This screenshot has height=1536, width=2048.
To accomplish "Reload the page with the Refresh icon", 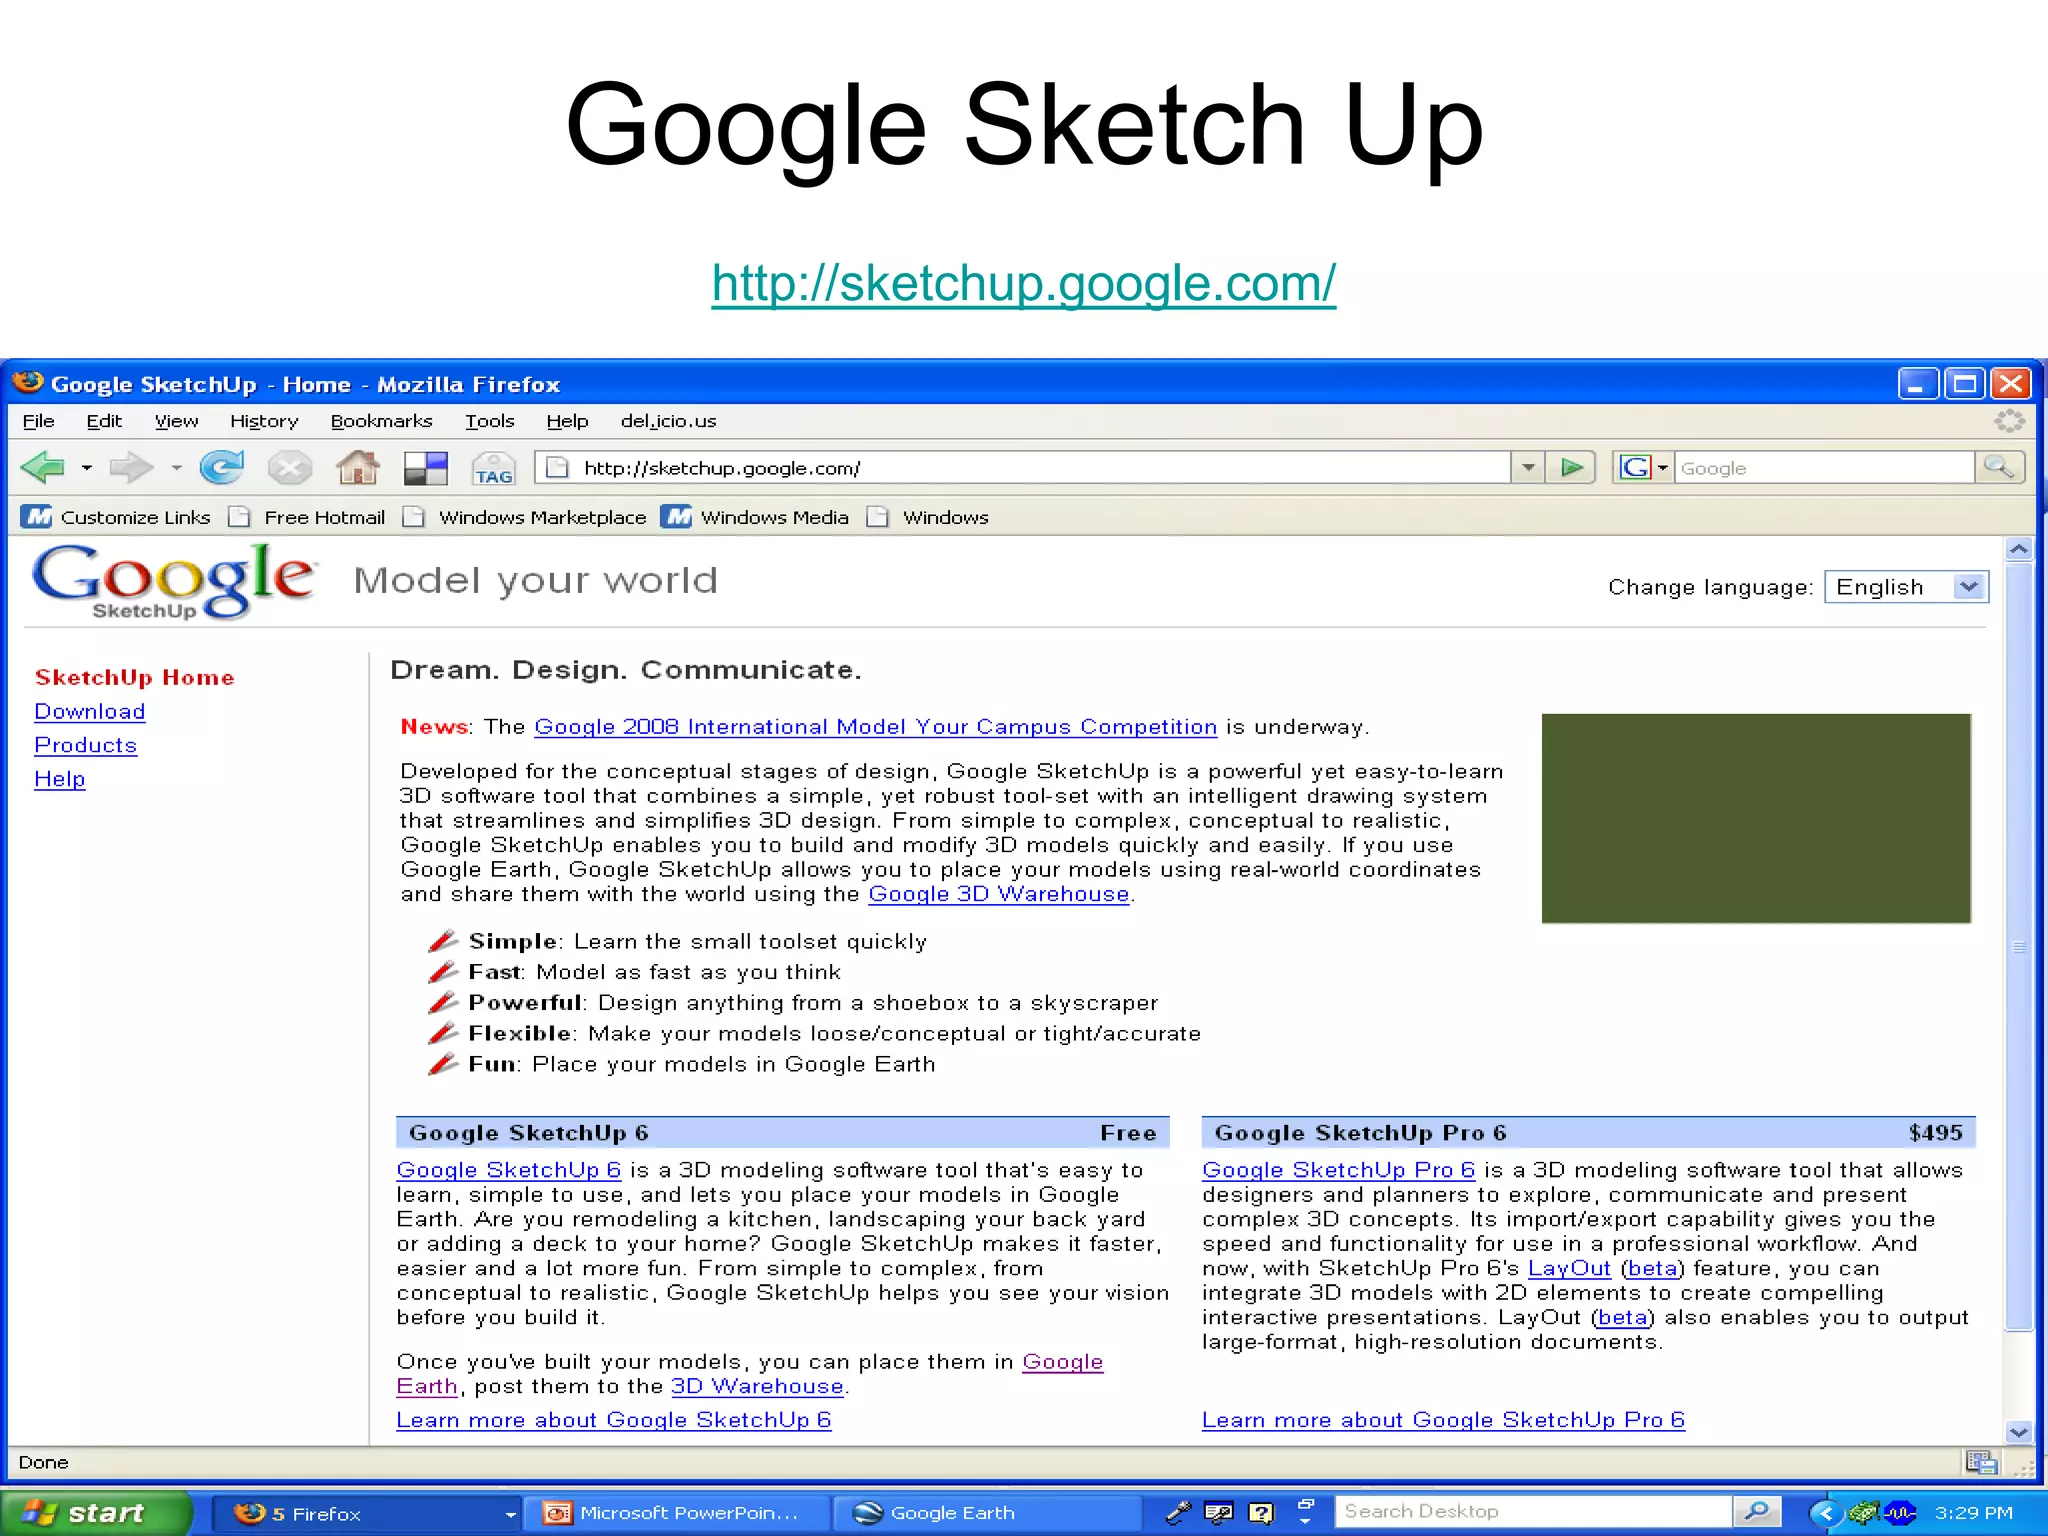I will point(221,467).
